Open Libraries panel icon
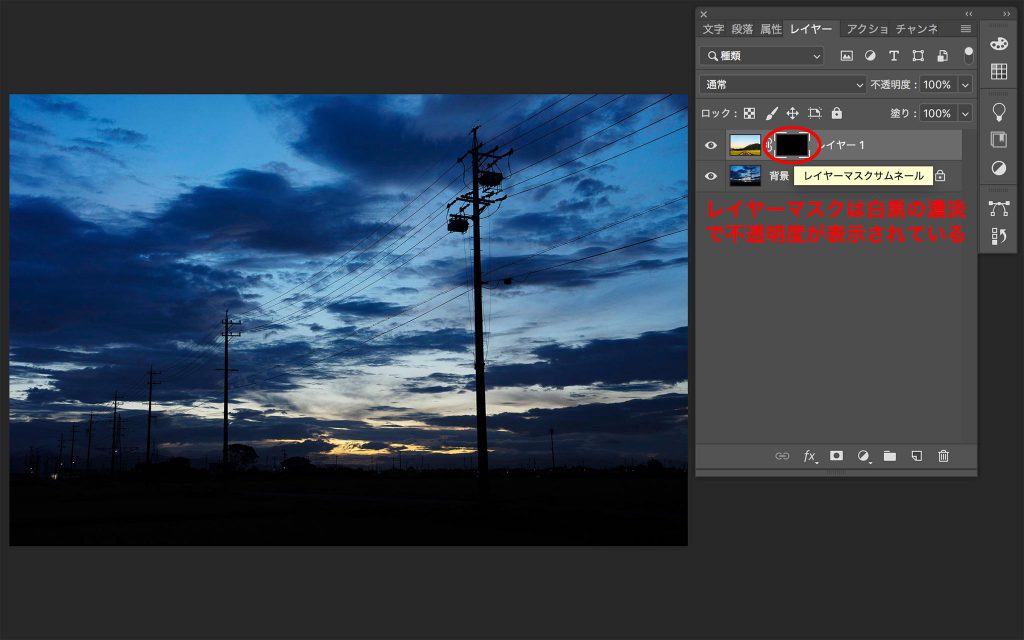 [999, 139]
